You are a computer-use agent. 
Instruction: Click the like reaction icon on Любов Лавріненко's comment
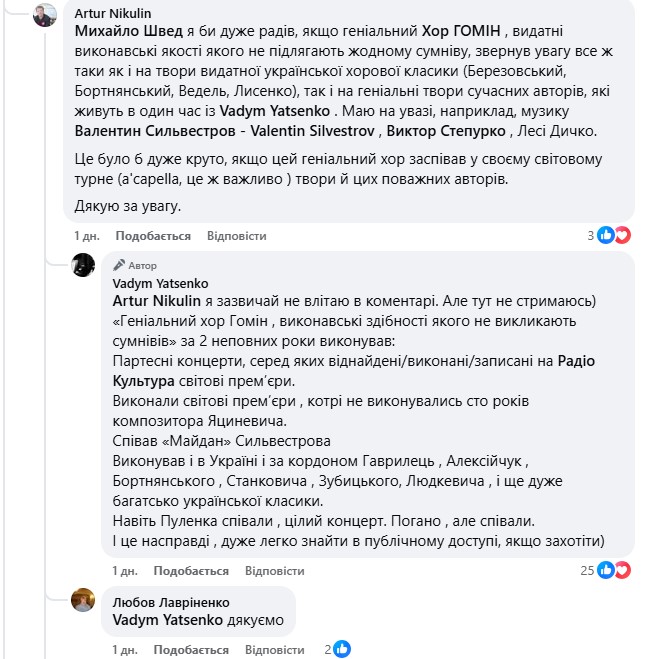pos(343,650)
